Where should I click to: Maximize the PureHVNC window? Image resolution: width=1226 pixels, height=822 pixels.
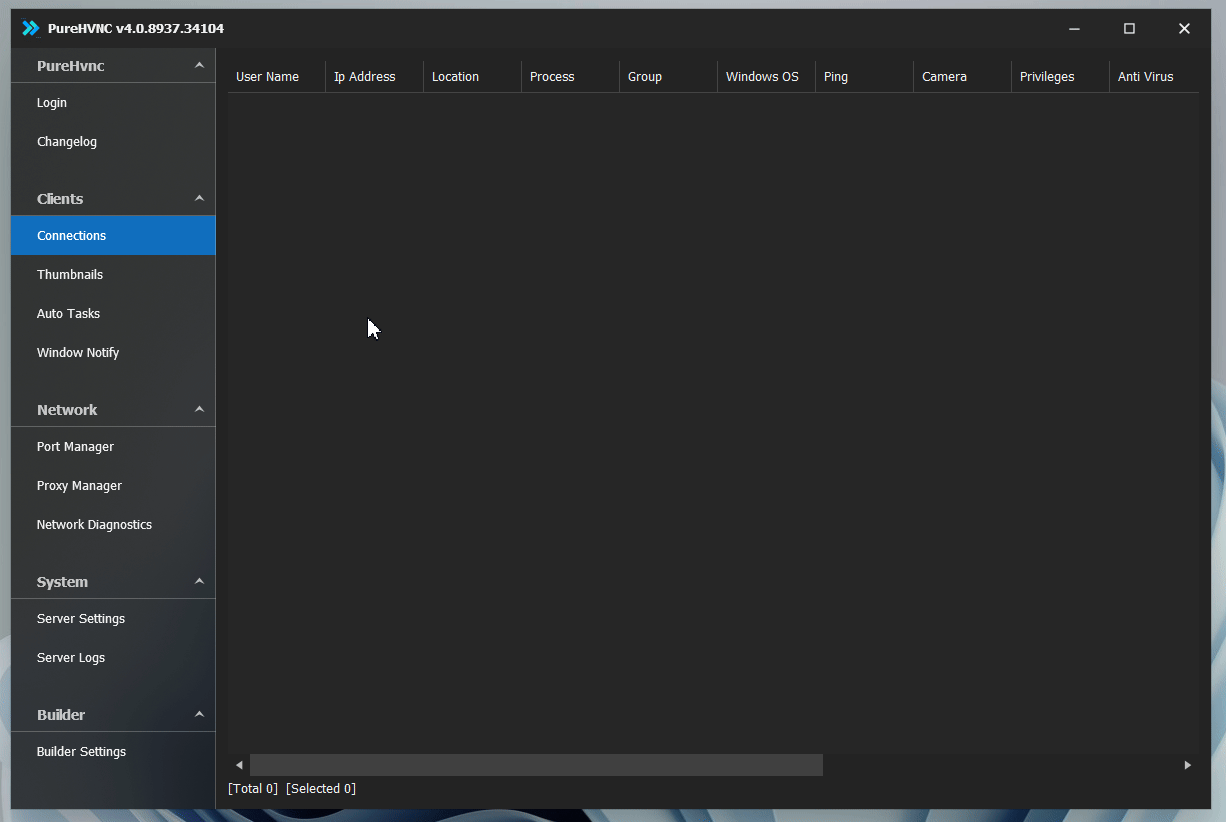pos(1129,29)
